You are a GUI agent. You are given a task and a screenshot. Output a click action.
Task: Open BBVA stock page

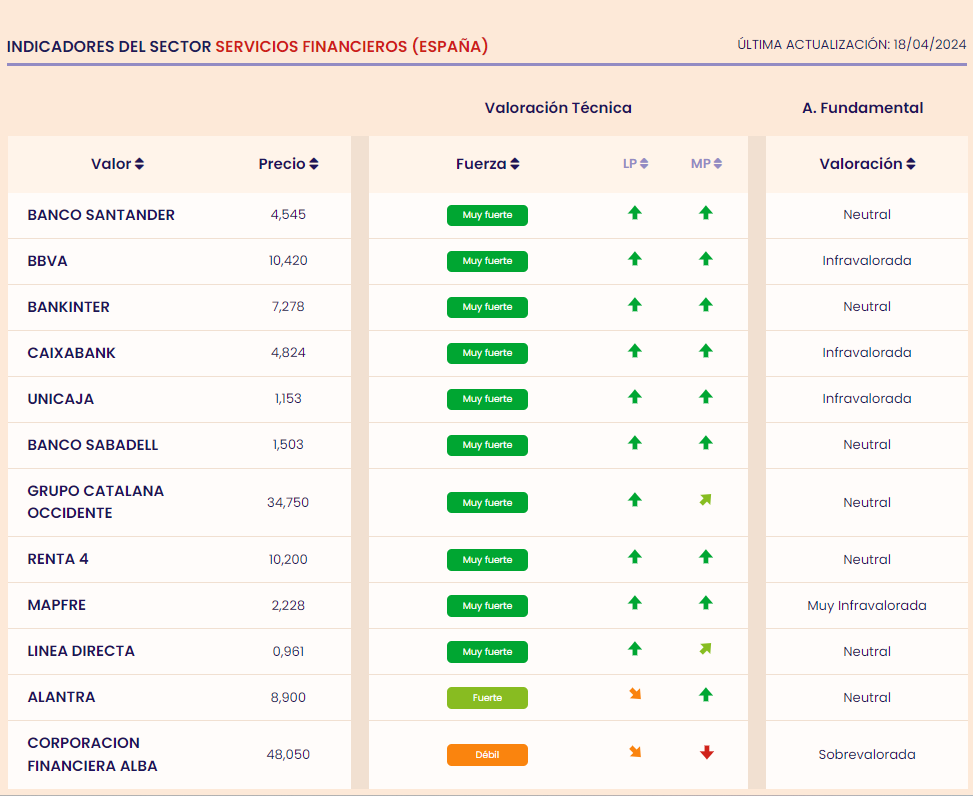click(x=47, y=261)
